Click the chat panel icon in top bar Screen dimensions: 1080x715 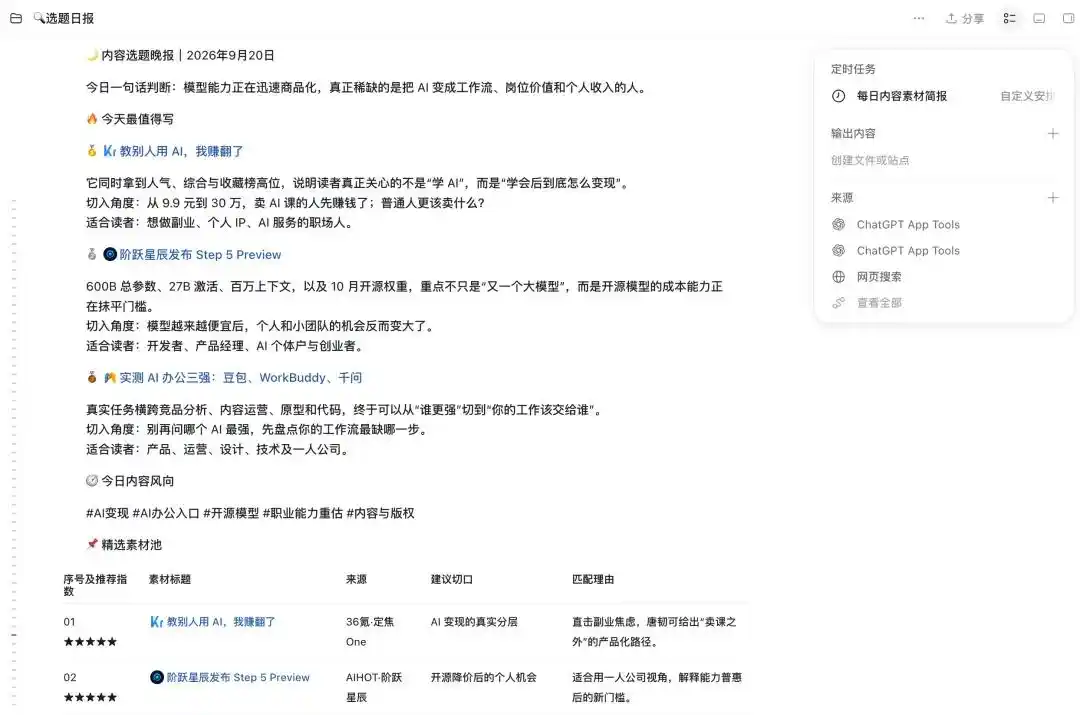pos(1039,19)
